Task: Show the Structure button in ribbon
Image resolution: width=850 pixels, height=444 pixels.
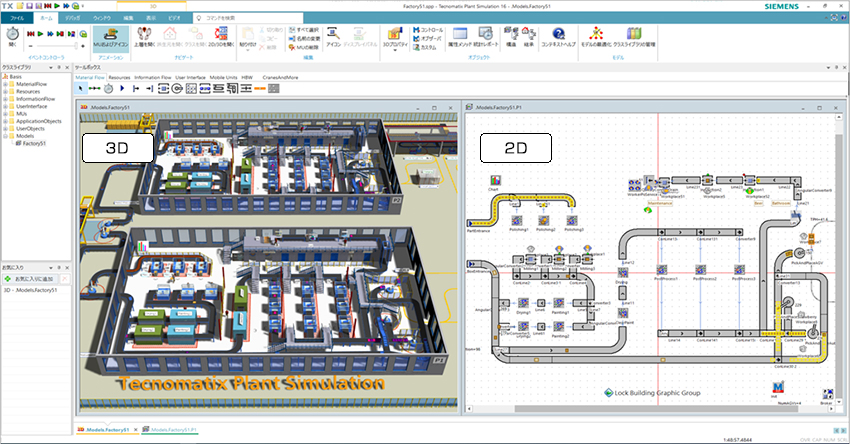Action: pos(511,37)
